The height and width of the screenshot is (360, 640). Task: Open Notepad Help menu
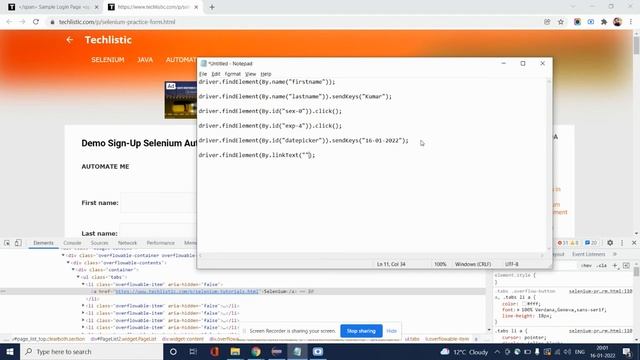[x=266, y=74]
